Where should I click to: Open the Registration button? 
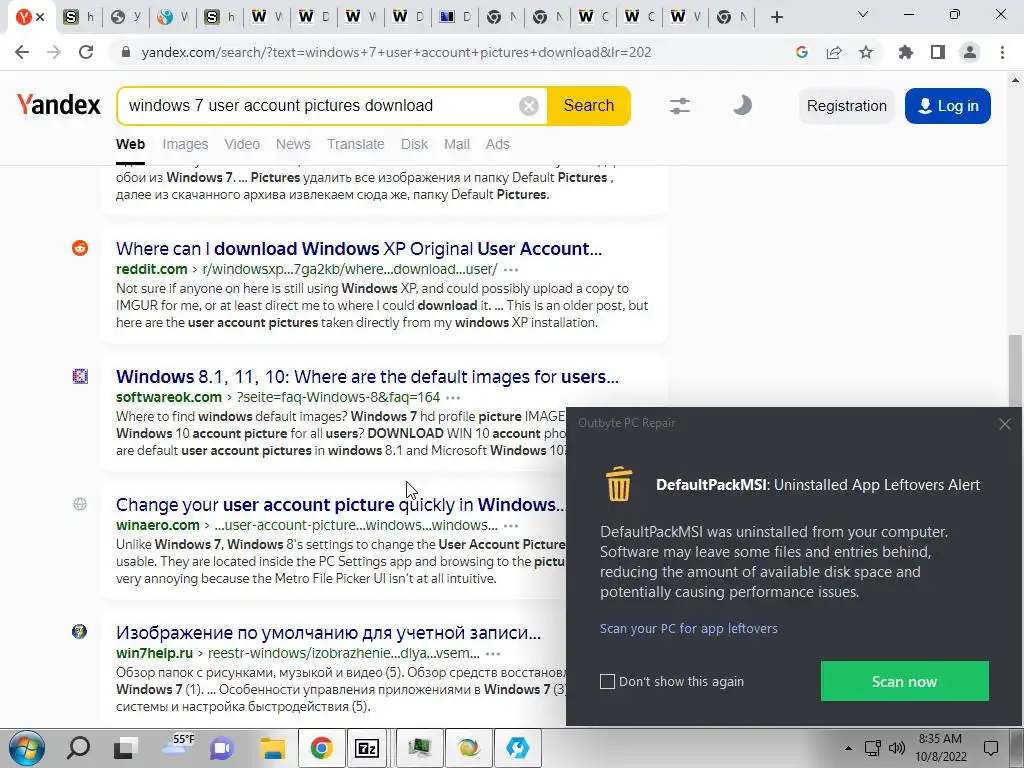(846, 106)
